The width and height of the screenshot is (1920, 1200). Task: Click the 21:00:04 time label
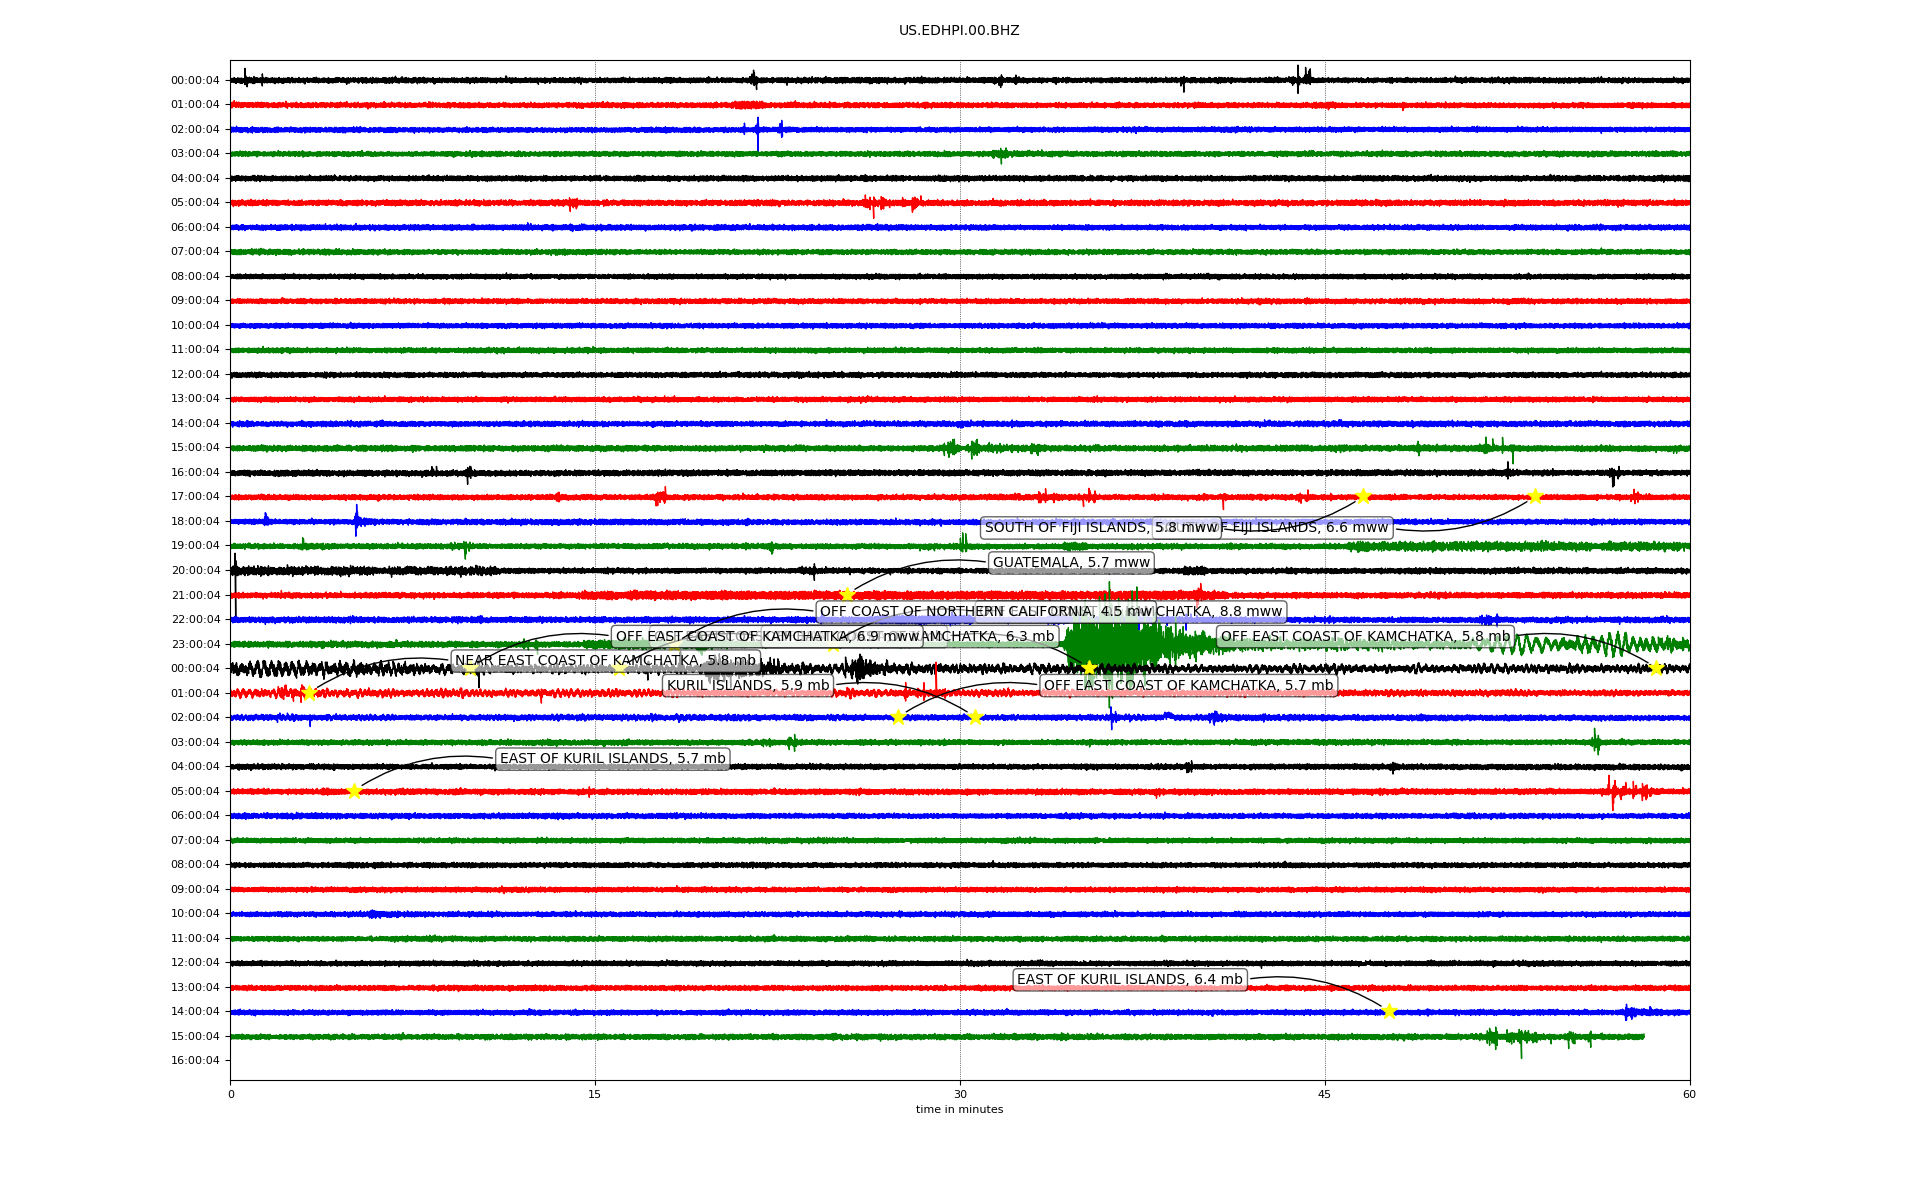pyautogui.click(x=195, y=595)
